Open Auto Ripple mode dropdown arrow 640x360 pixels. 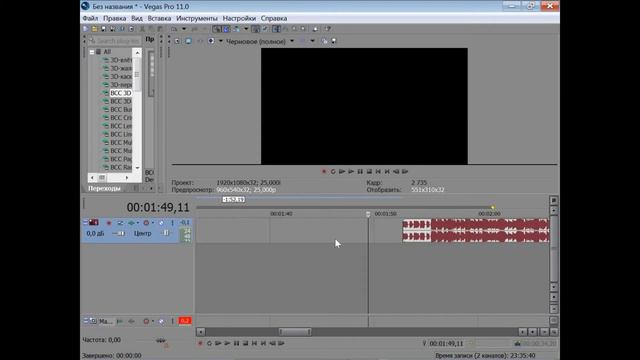click(x=246, y=29)
